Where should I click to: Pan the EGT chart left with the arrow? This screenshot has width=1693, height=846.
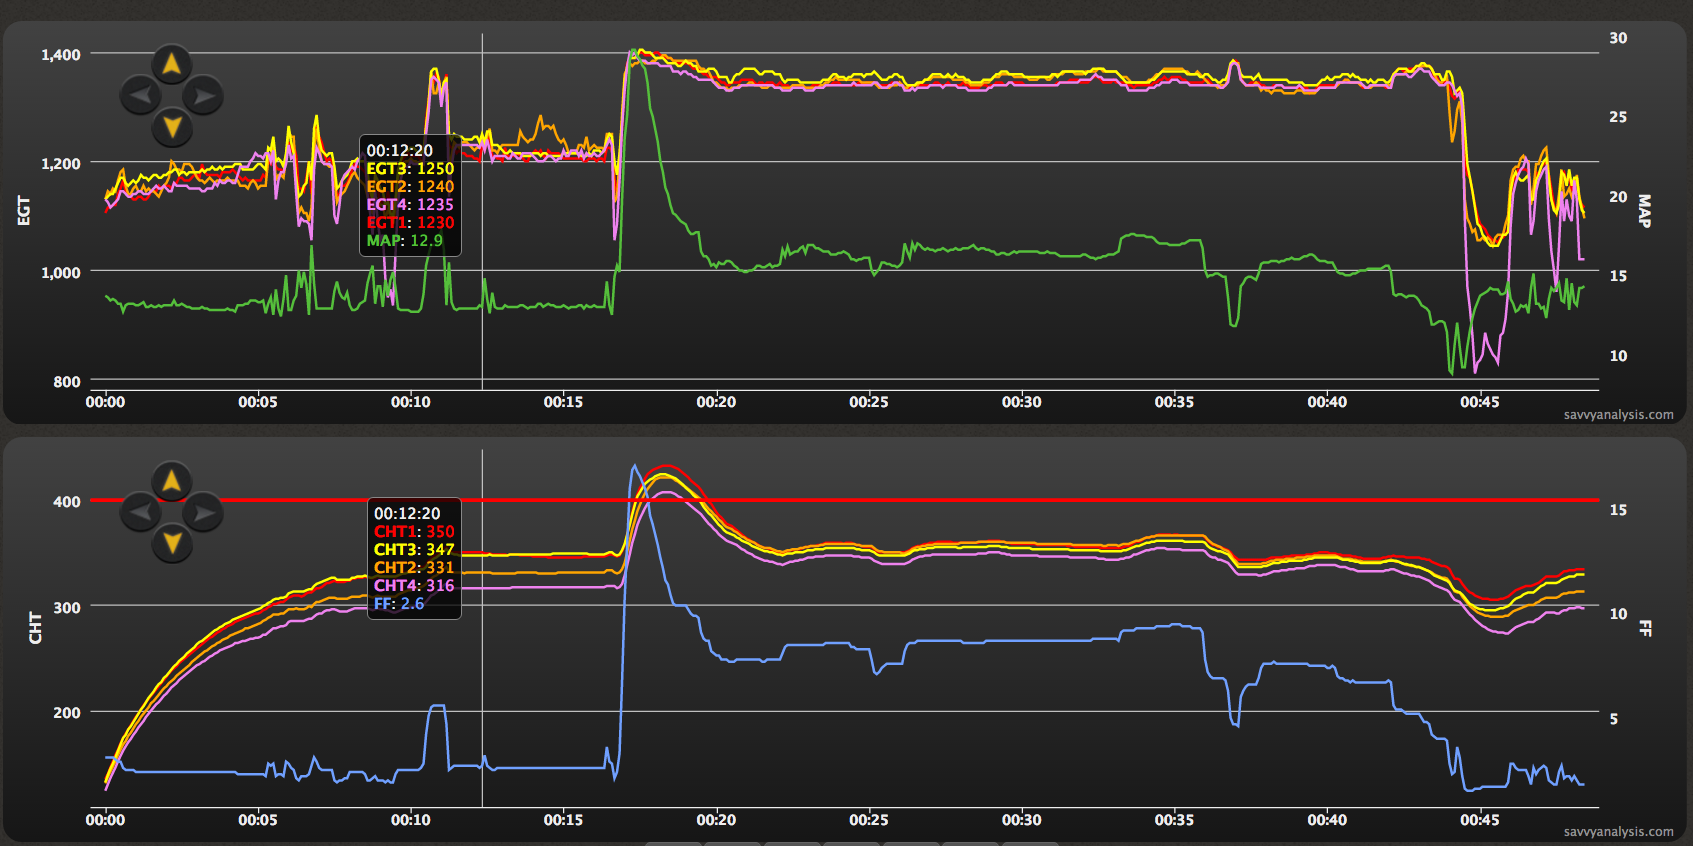(x=140, y=96)
